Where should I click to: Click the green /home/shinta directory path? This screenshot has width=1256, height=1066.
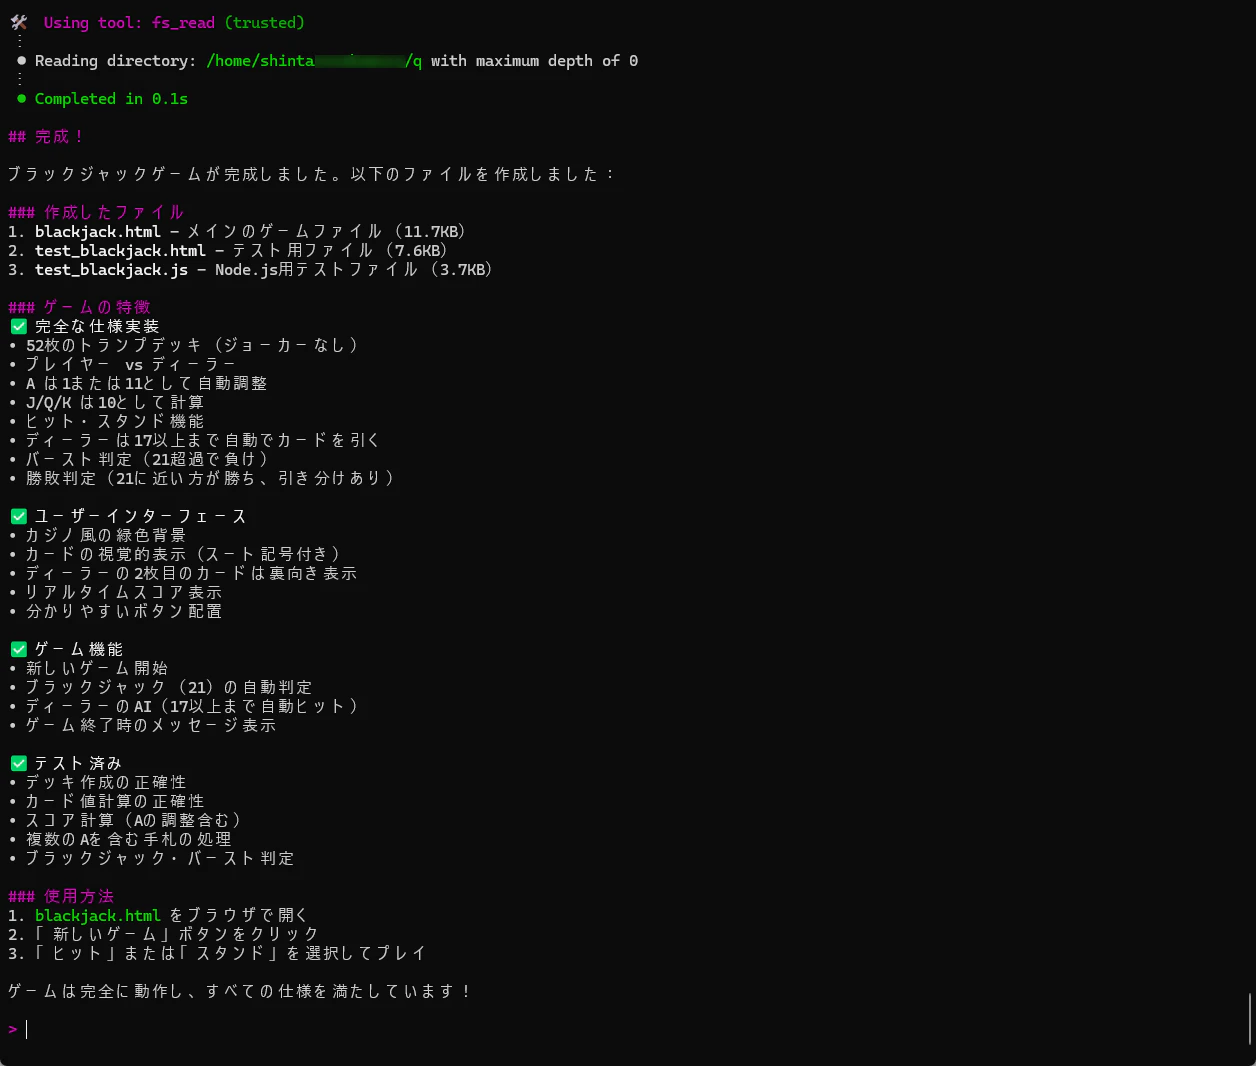click(x=314, y=61)
